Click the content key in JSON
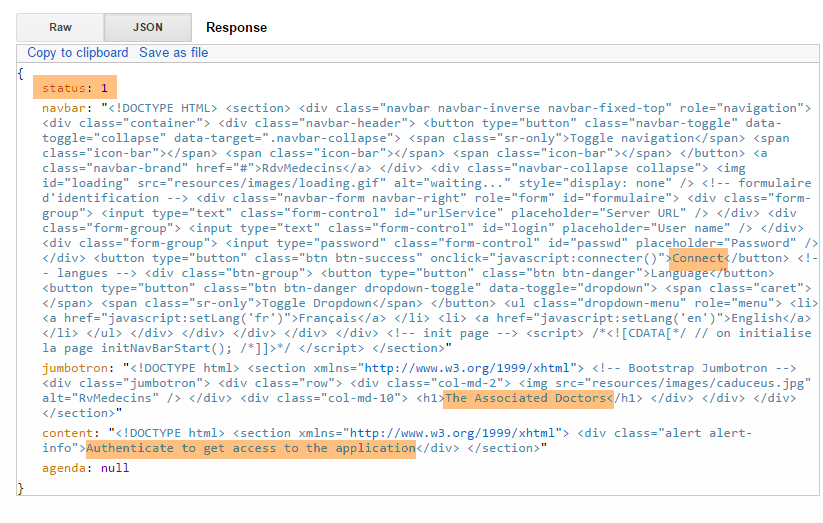 69,433
